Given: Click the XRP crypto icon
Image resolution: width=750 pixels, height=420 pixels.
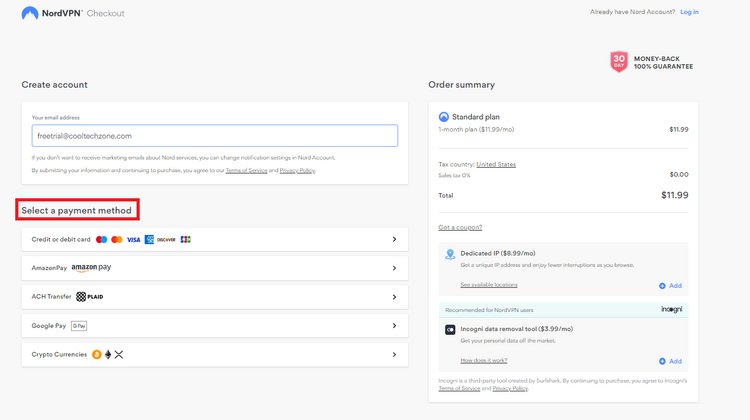Looking at the screenshot, I should pos(119,354).
